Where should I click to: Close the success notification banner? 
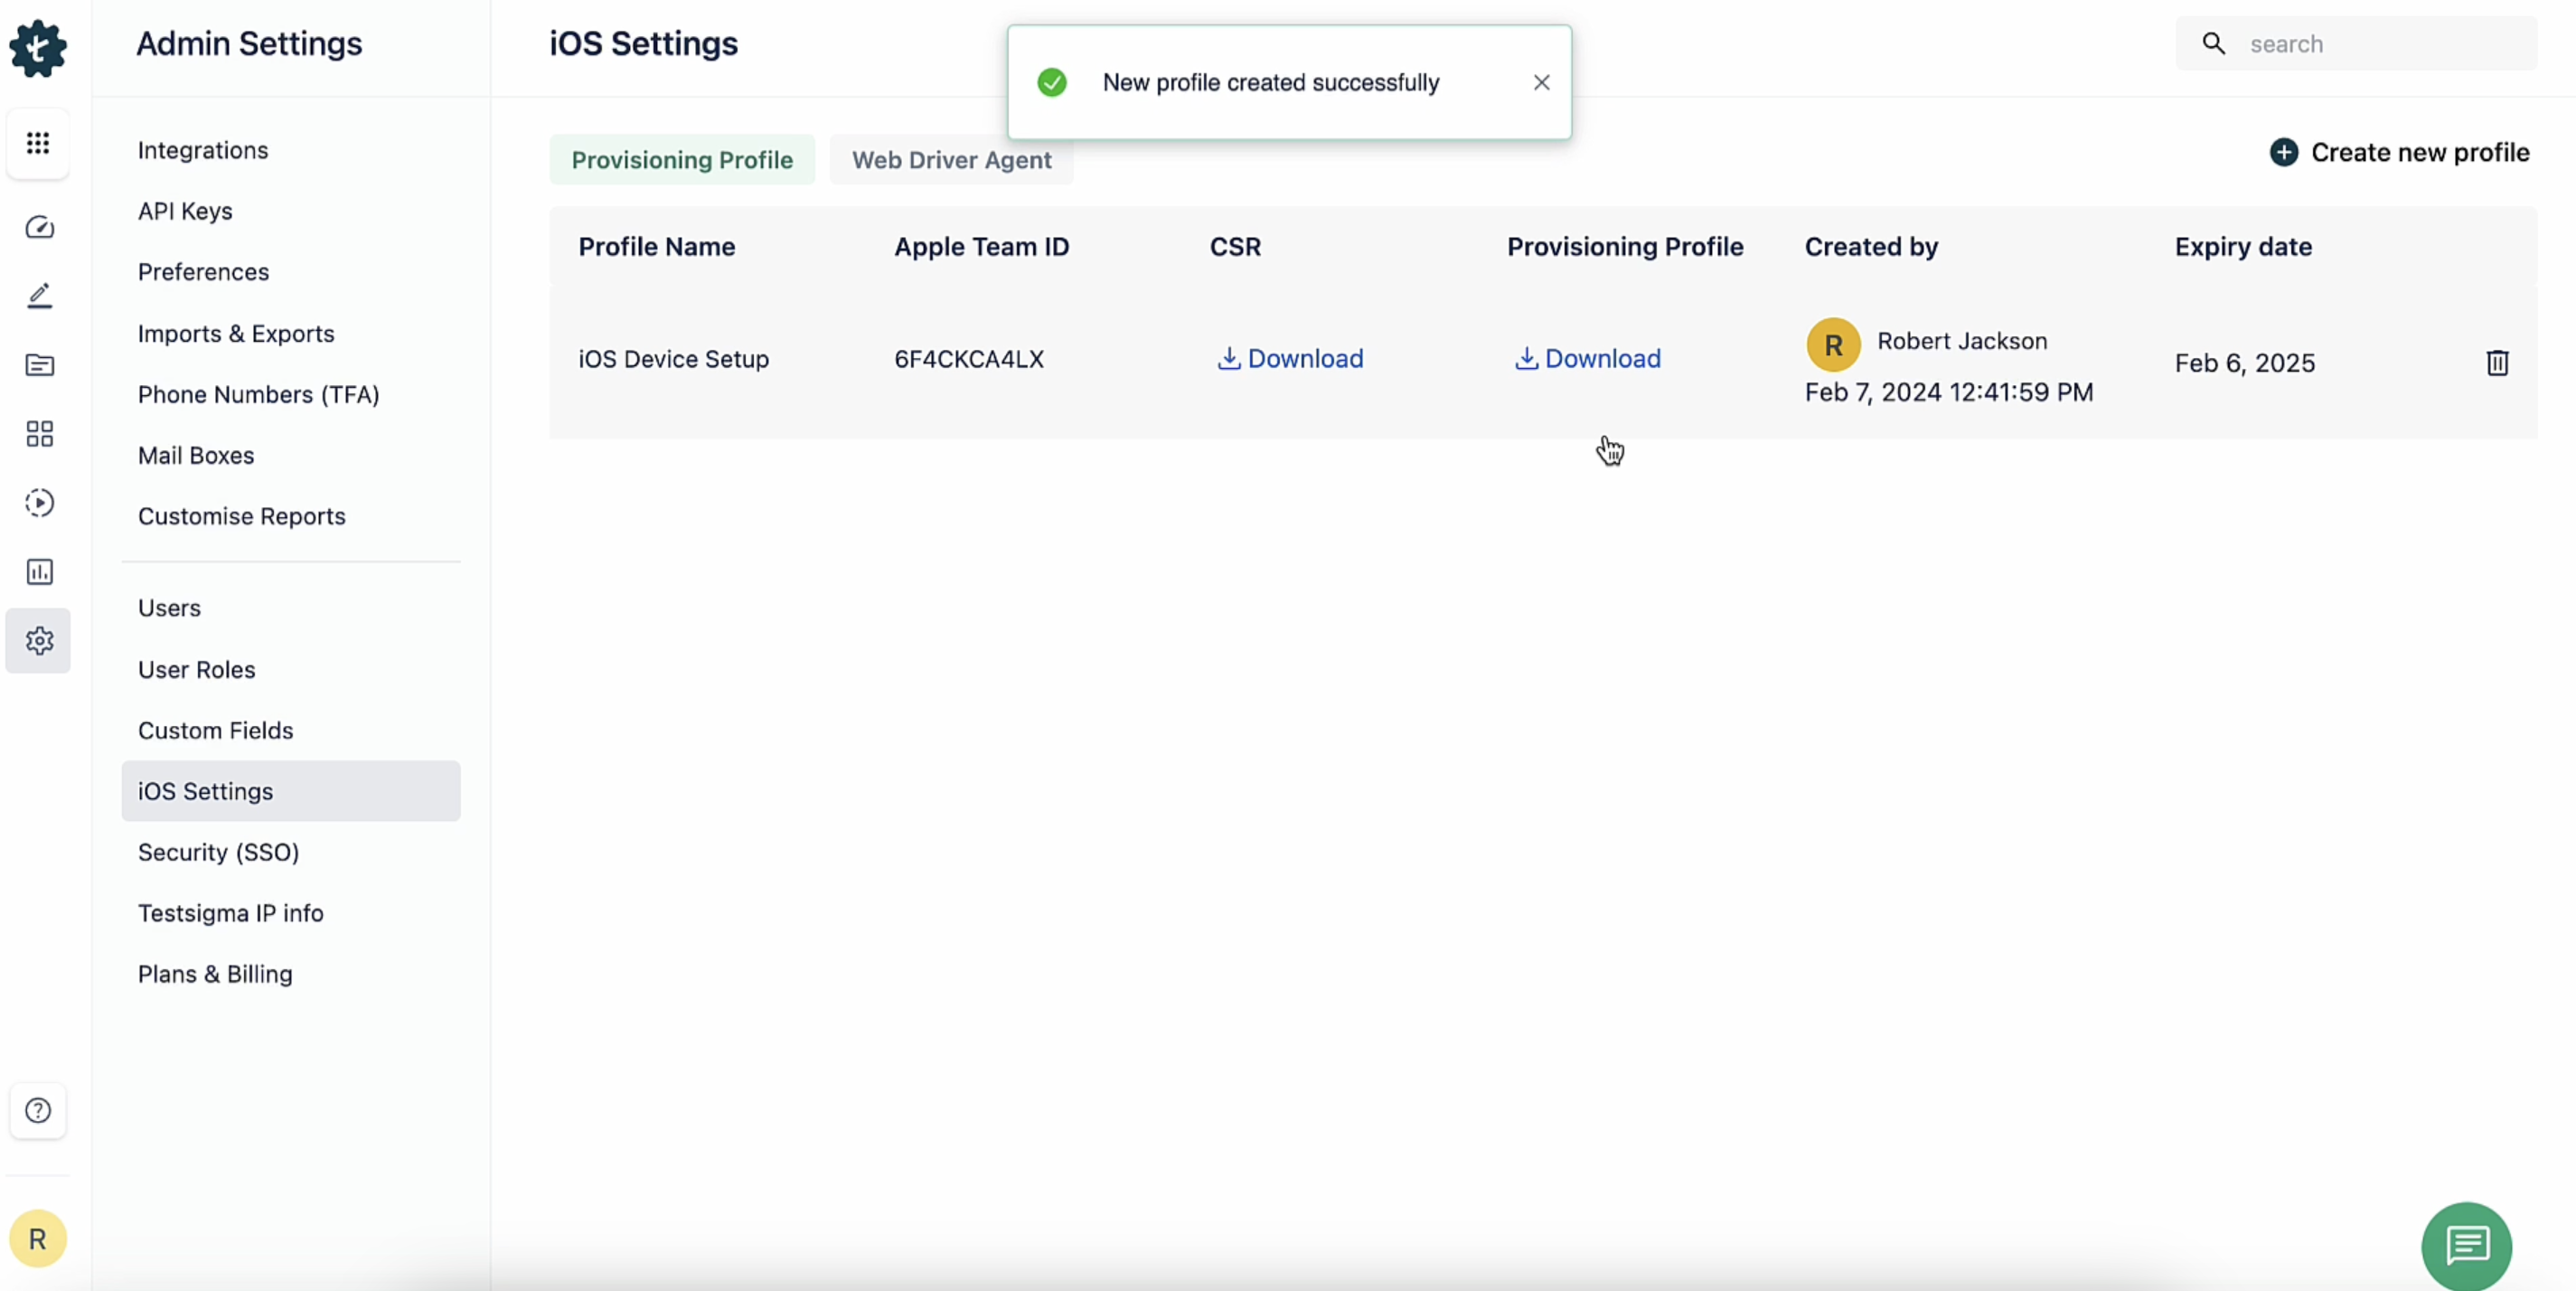(x=1542, y=82)
